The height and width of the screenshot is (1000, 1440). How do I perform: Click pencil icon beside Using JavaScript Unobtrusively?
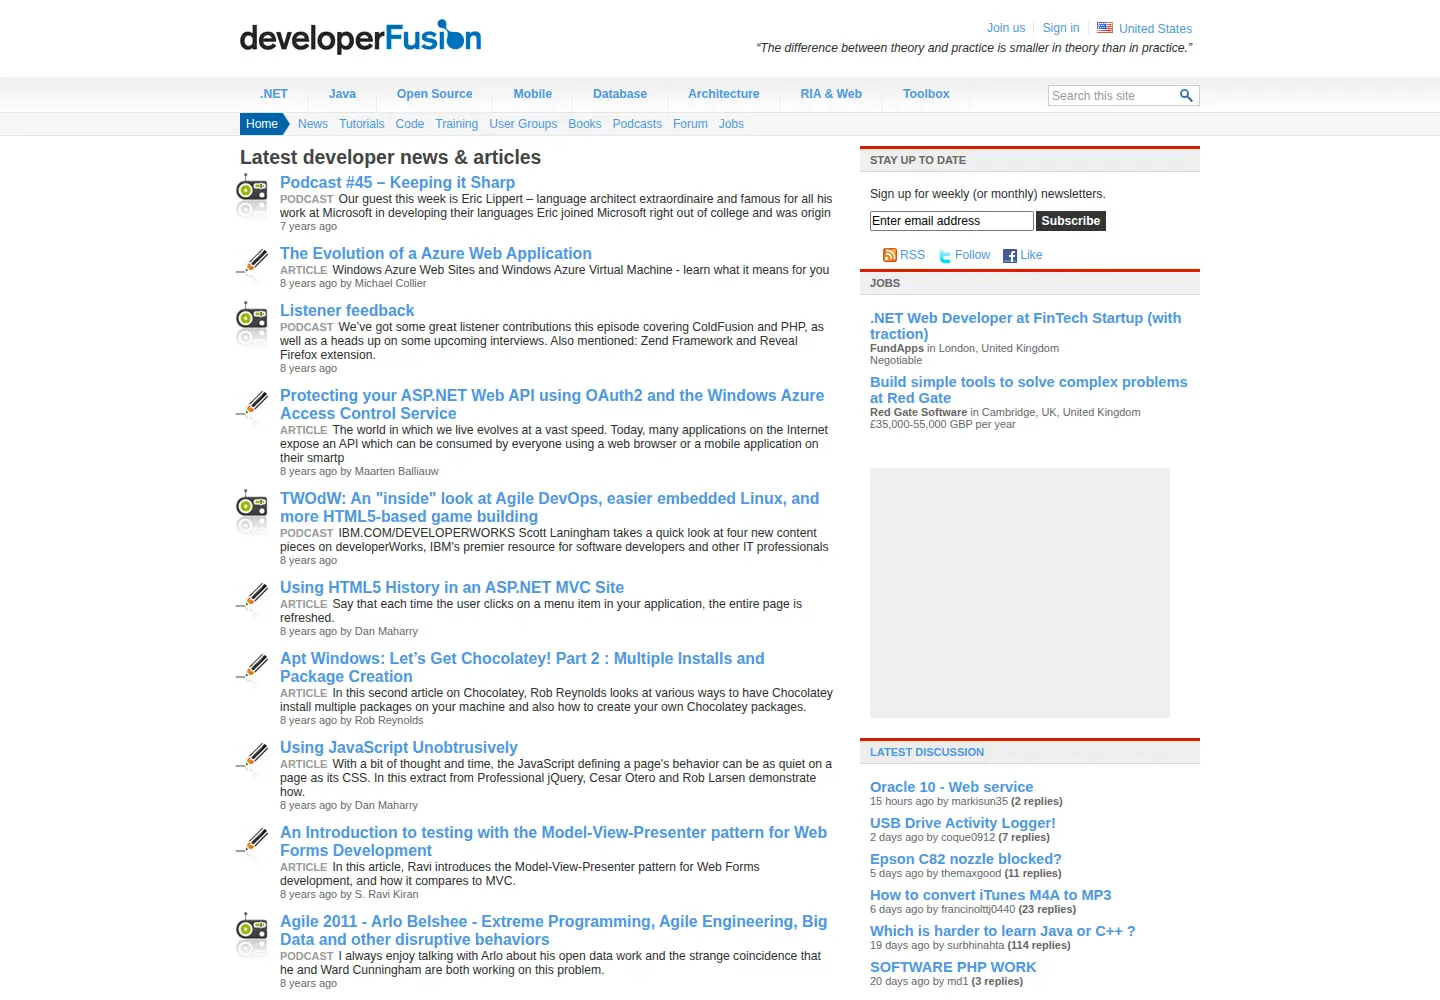coord(252,755)
